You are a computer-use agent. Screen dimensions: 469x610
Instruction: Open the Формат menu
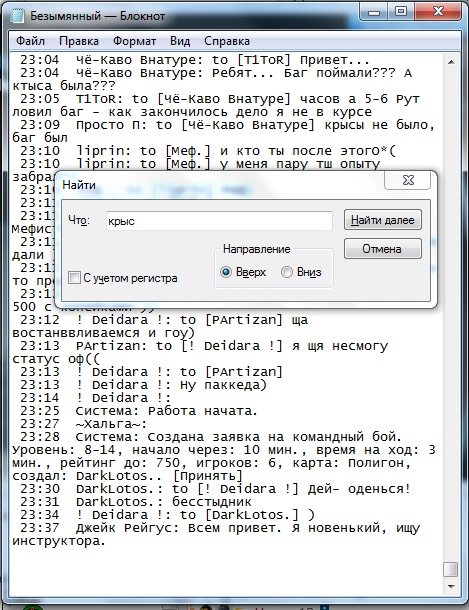(135, 41)
